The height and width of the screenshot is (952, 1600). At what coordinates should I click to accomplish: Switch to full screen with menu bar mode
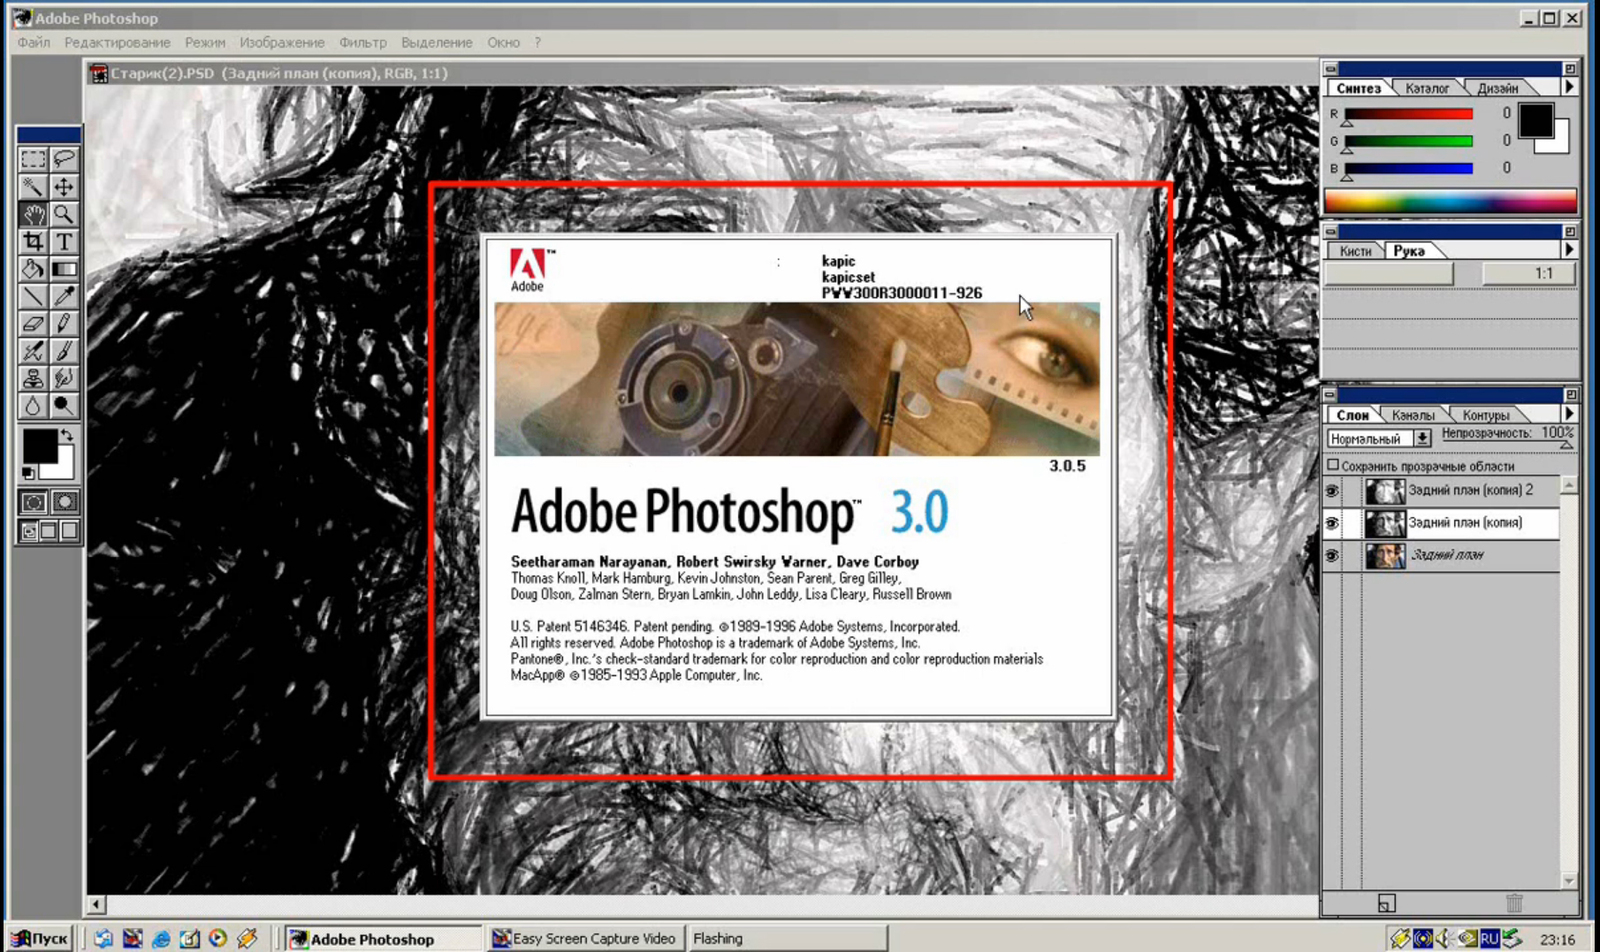[49, 531]
